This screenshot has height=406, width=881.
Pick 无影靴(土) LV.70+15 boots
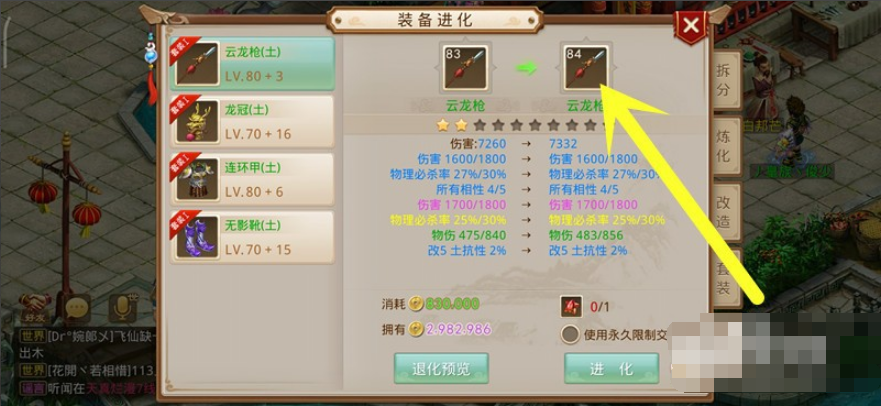[x=253, y=238]
